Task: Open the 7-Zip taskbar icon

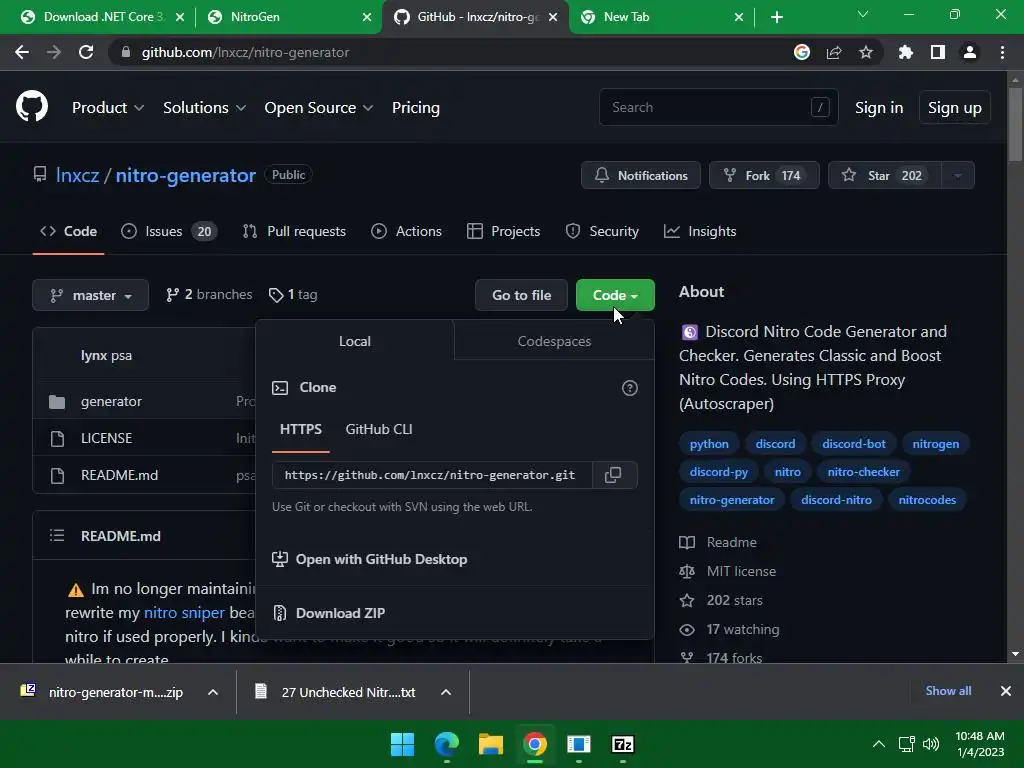Action: tap(622, 744)
